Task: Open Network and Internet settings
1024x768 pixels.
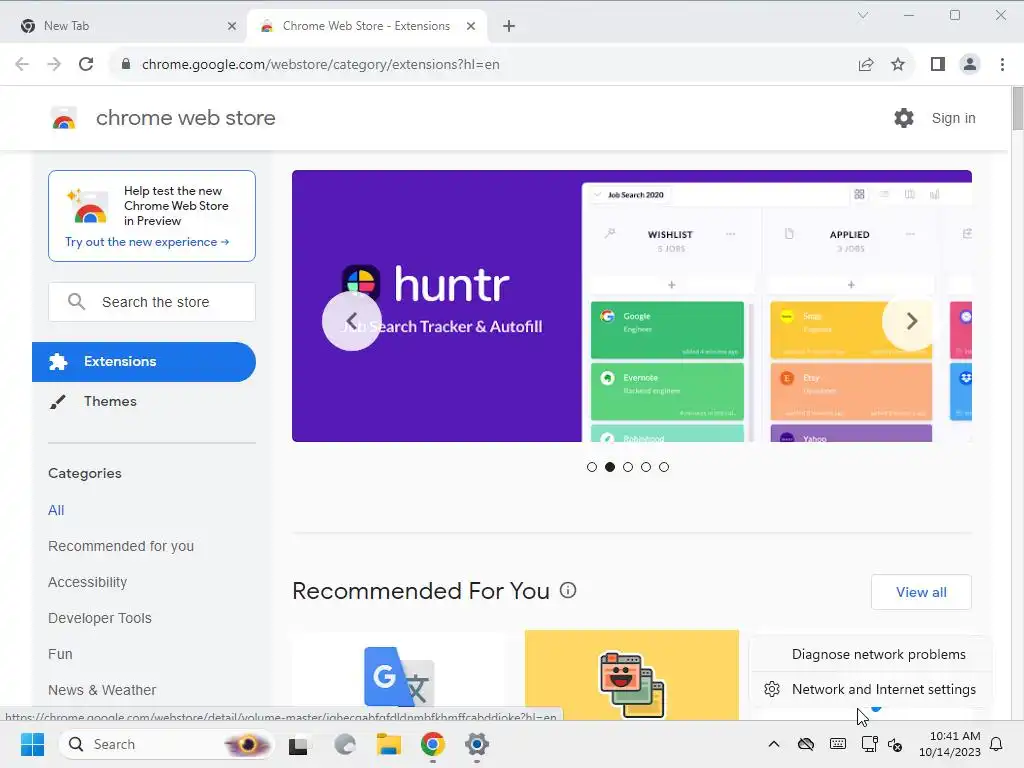Action: 870,690
